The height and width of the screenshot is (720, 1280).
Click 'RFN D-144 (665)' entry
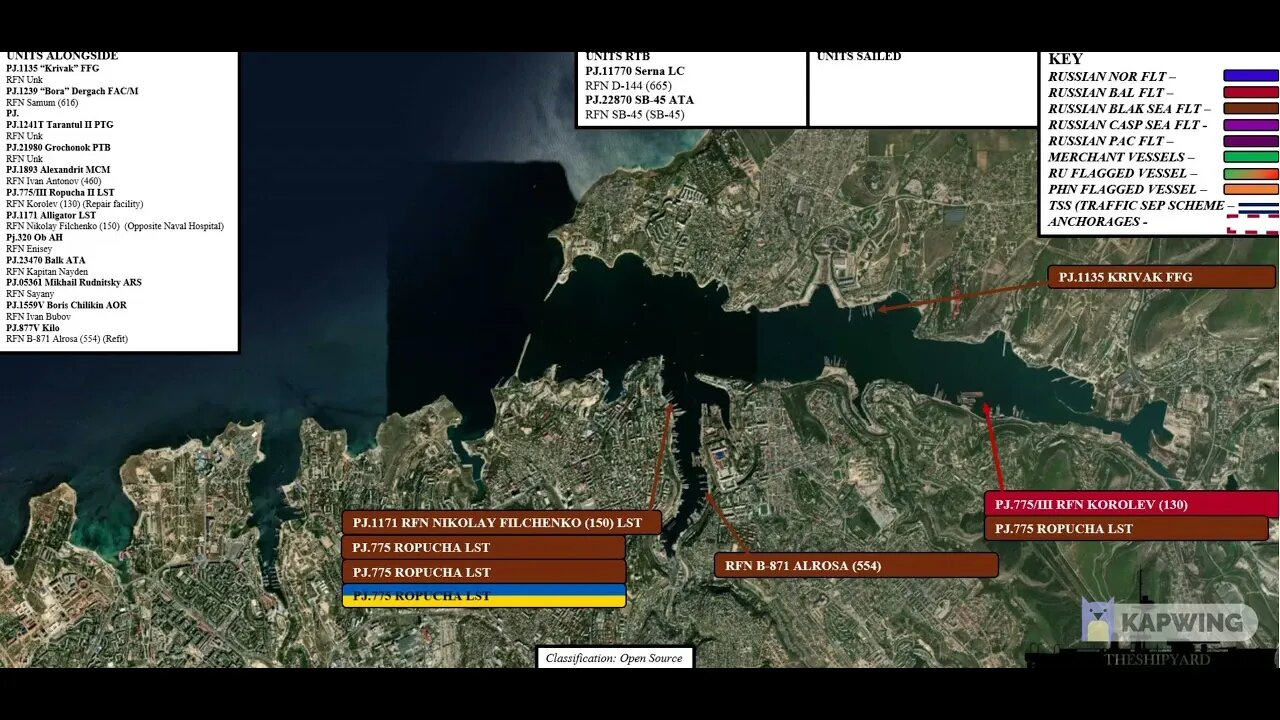pyautogui.click(x=628, y=86)
